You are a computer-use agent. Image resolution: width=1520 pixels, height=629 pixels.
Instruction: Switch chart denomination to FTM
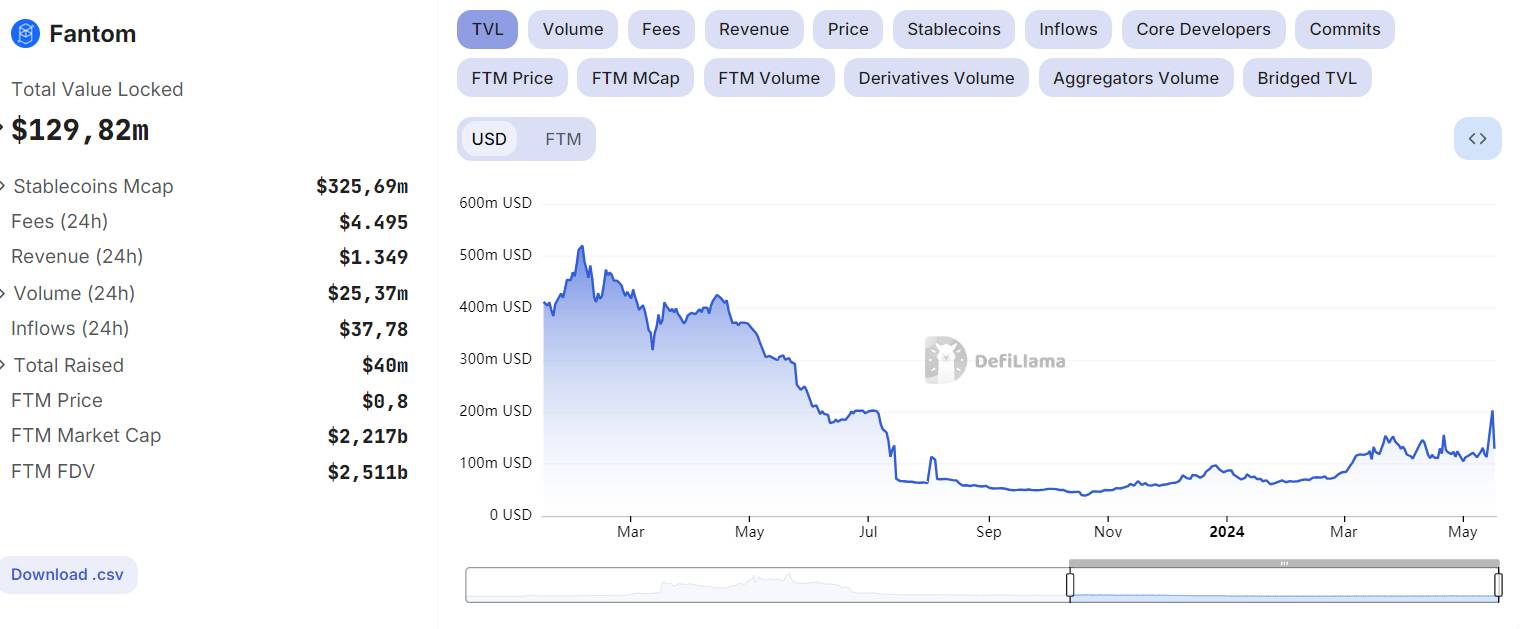[563, 139]
